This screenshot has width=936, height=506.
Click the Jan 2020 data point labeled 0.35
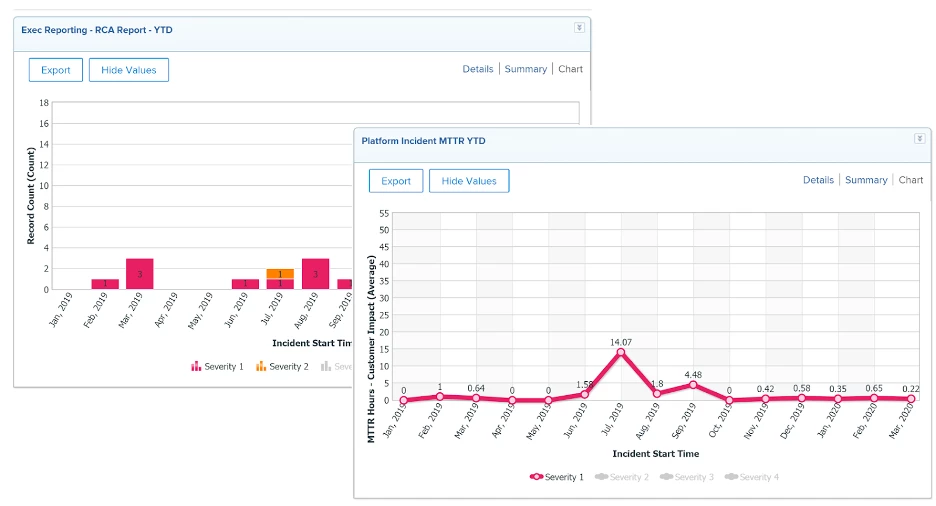[x=838, y=399]
